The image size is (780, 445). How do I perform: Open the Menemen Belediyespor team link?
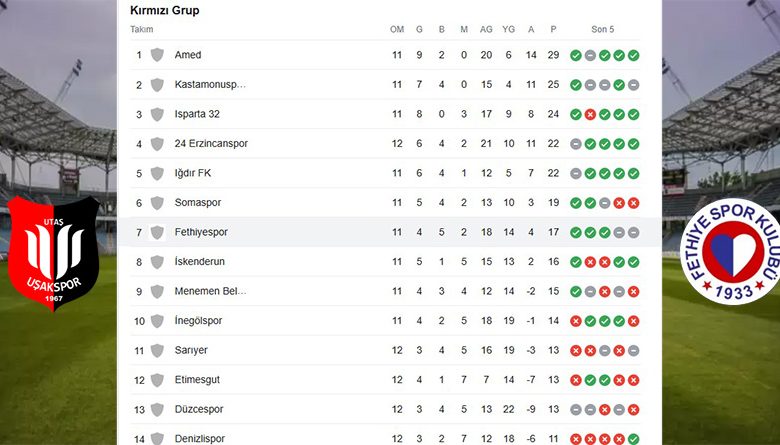pyautogui.click(x=209, y=291)
